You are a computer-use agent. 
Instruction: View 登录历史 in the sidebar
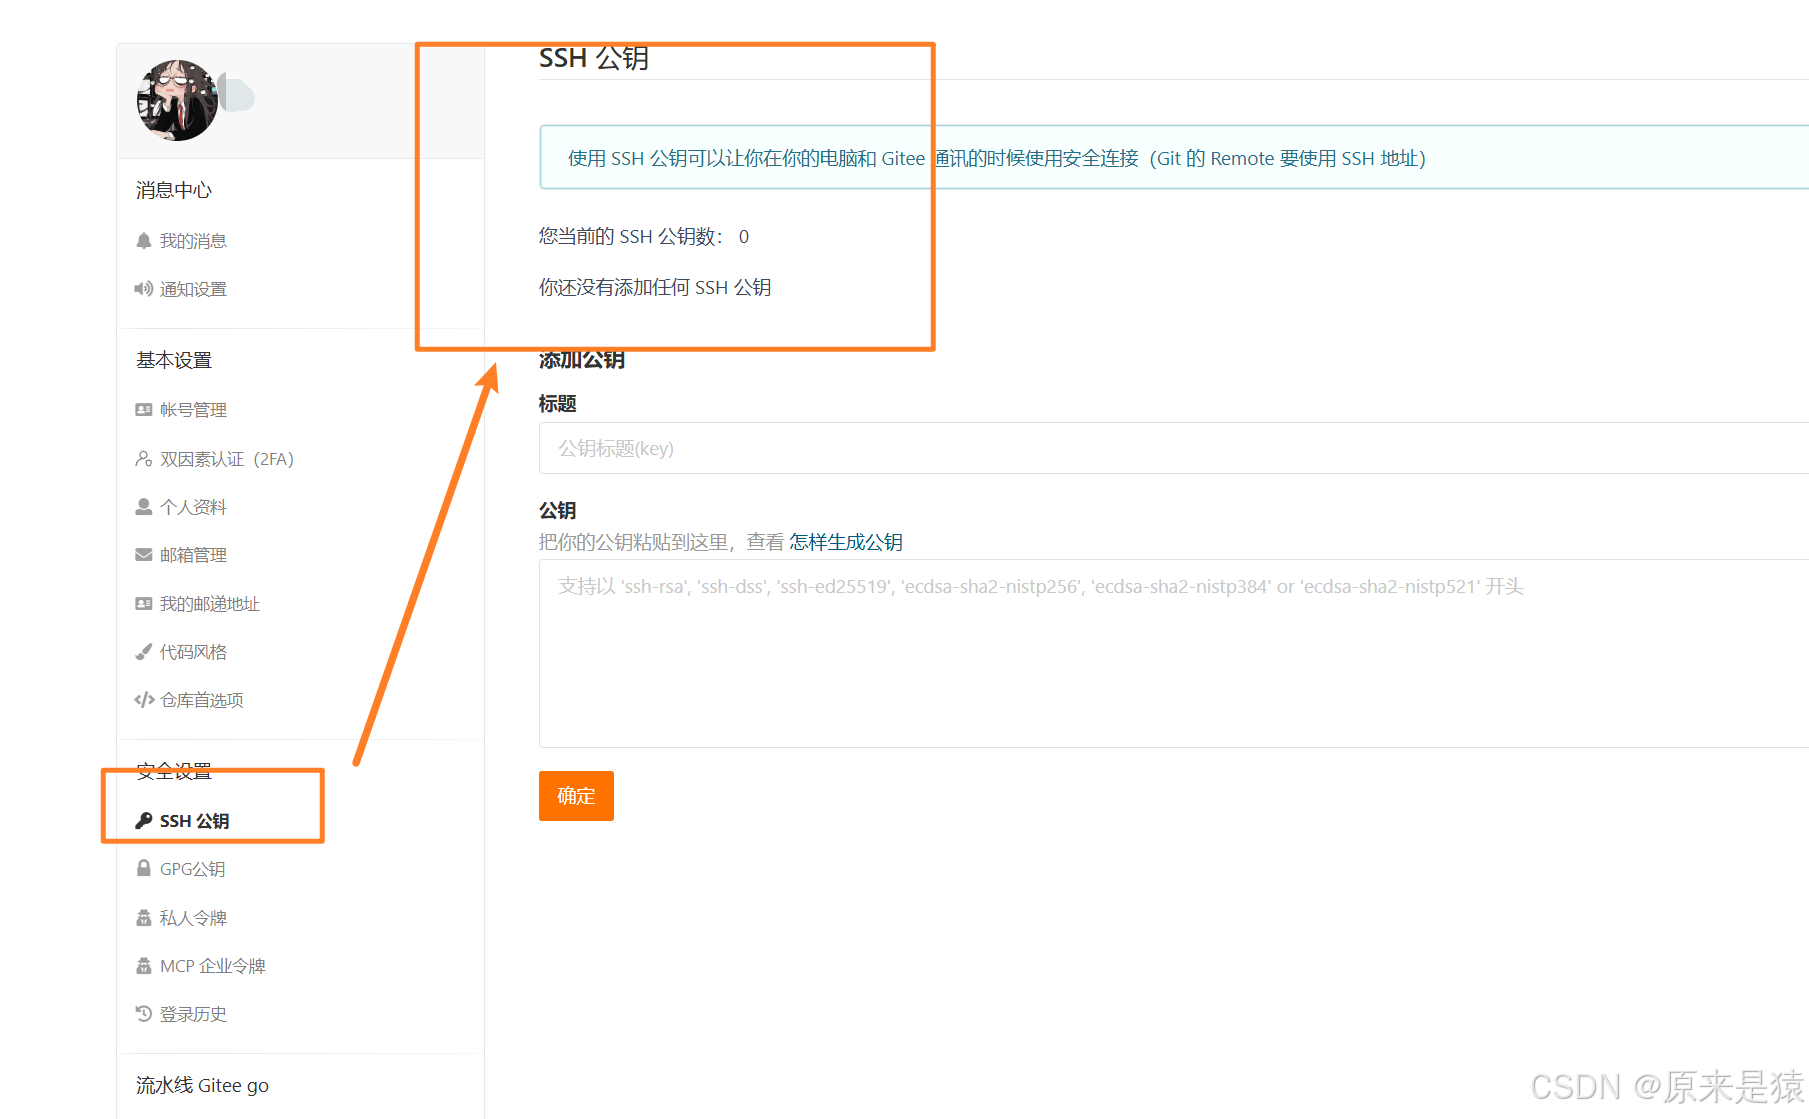[x=193, y=1014]
